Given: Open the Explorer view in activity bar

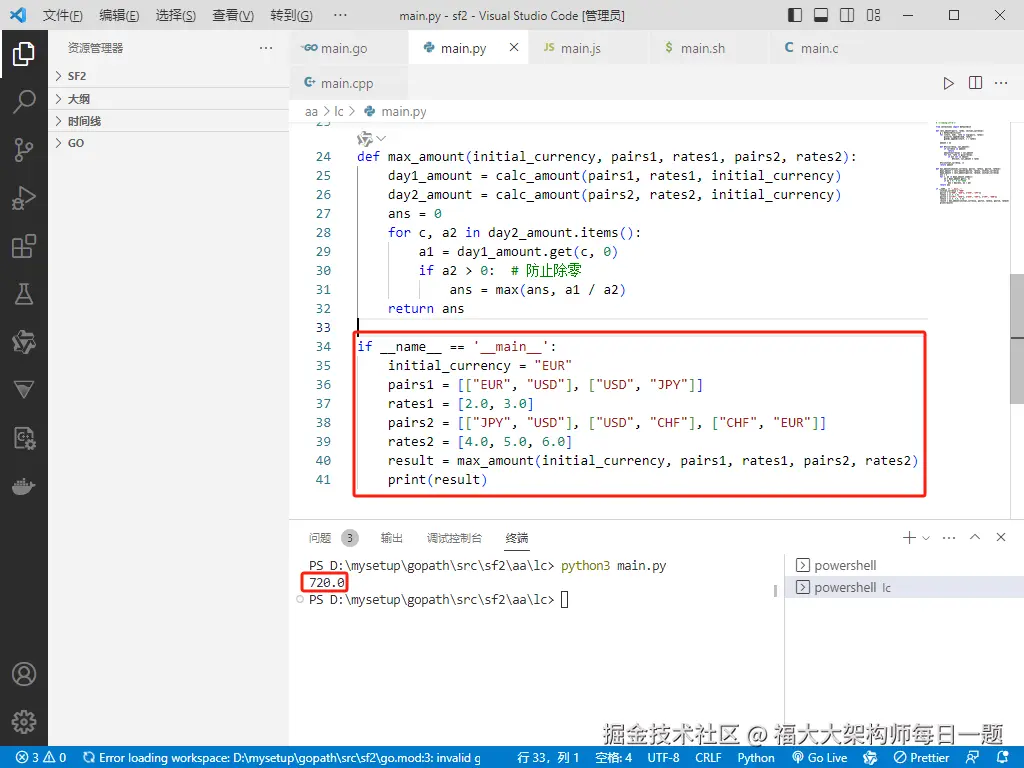Looking at the screenshot, I should (x=24, y=54).
